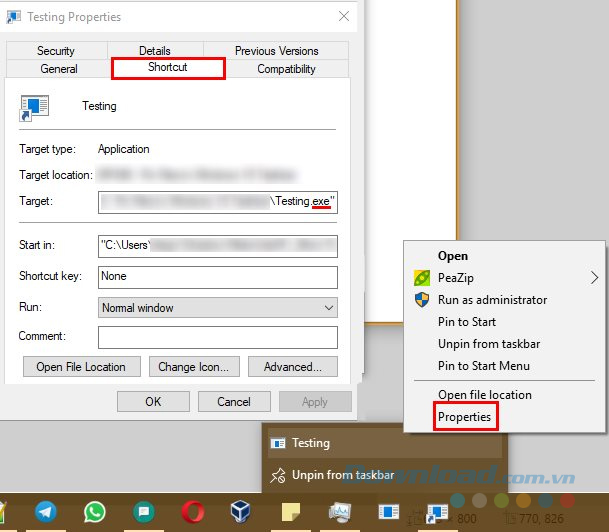Click the Testing shortcut icon on taskbar
The height and width of the screenshot is (532, 609).
[x=437, y=513]
